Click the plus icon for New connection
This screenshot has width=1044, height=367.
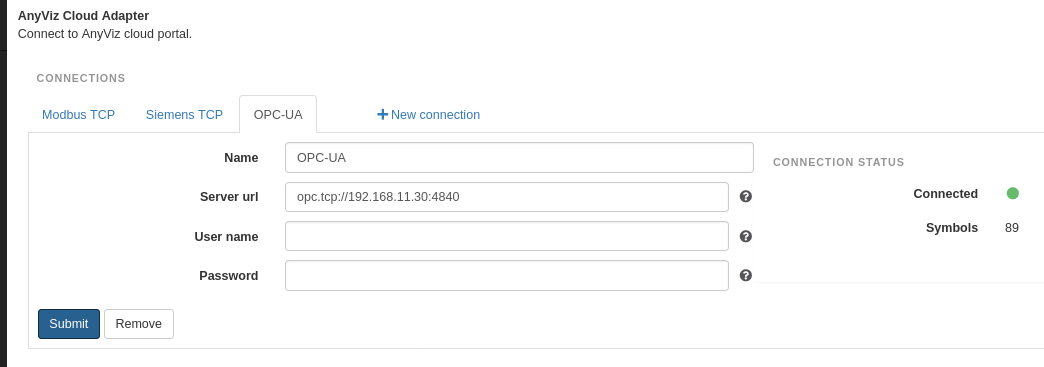(382, 115)
